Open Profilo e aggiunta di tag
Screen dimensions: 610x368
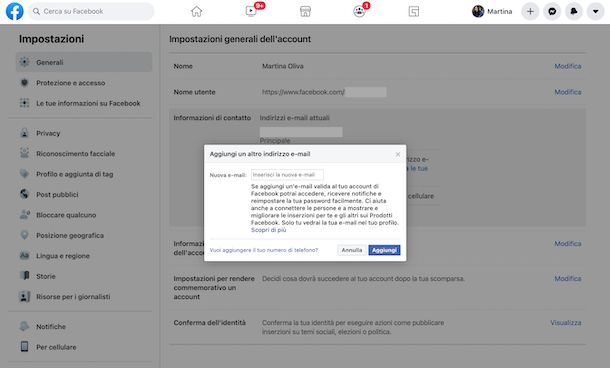tap(84, 174)
